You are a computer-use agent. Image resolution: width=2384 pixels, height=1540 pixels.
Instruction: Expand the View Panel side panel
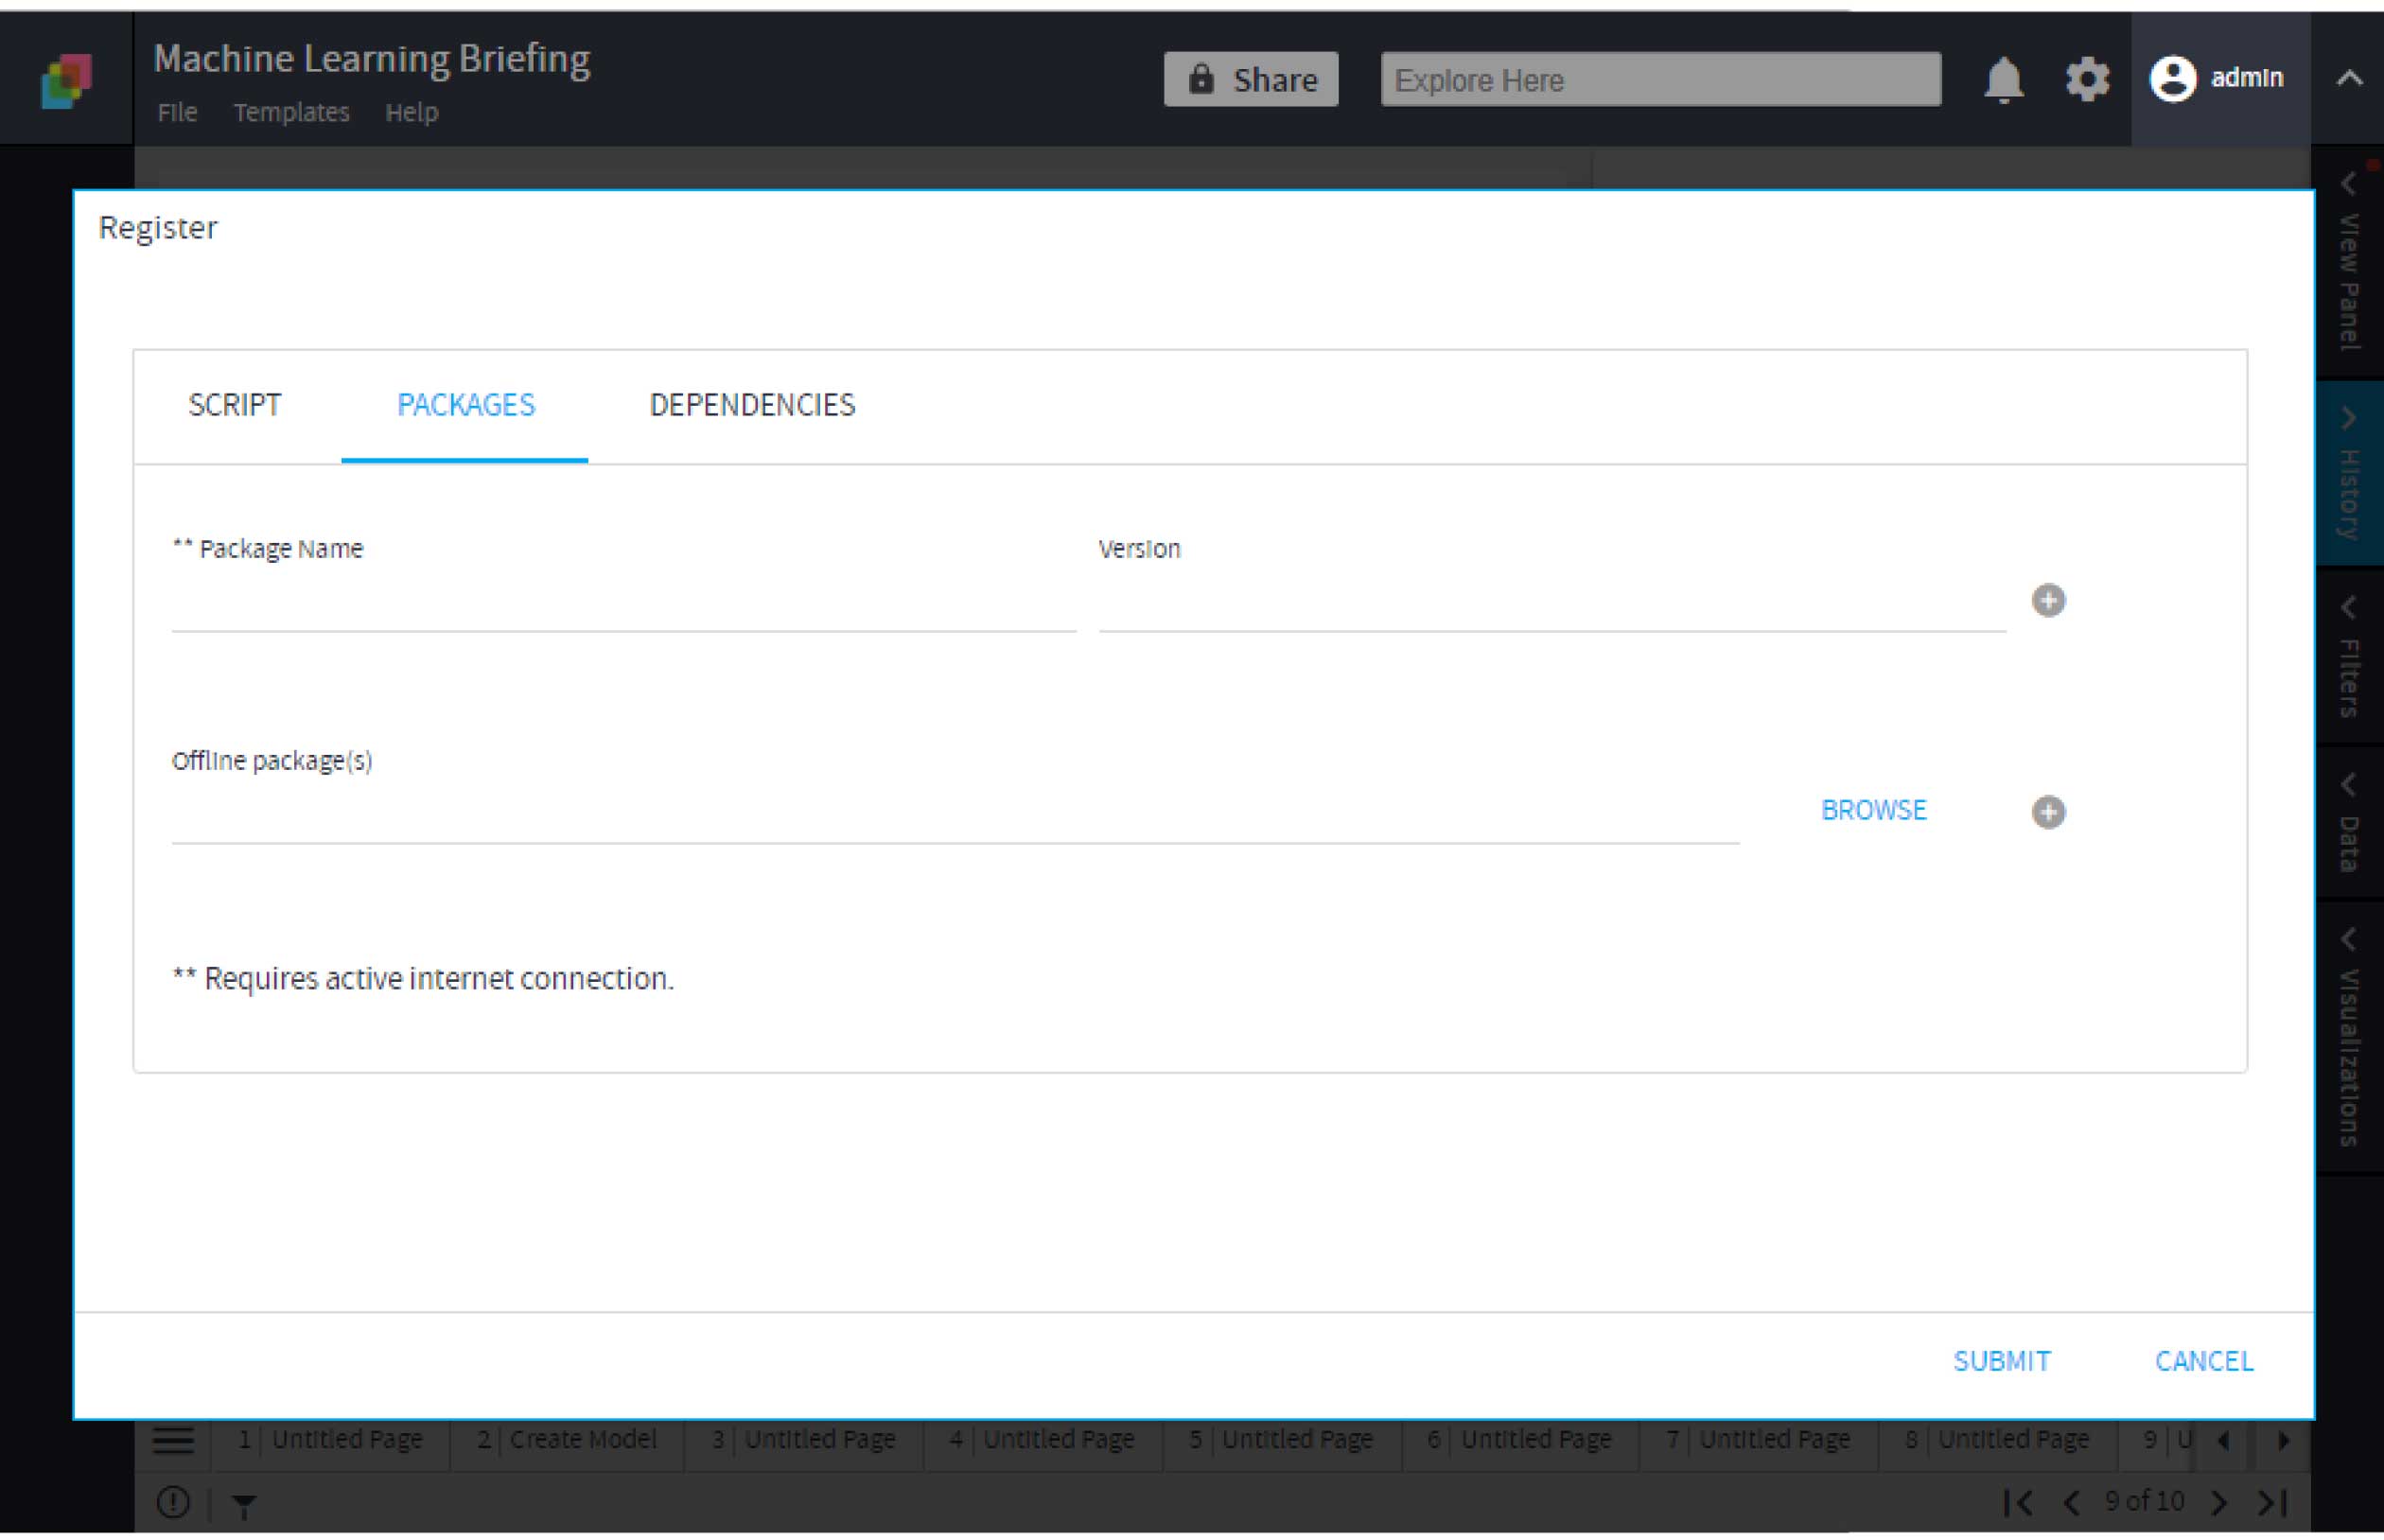2349,262
